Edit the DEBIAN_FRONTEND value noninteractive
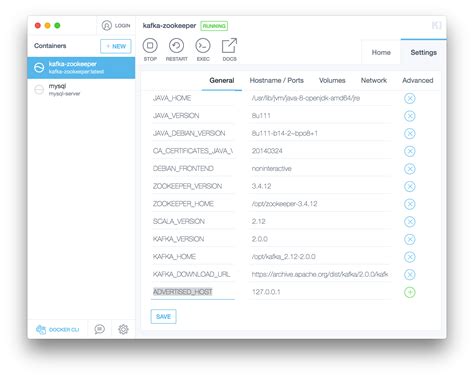Screen dimensions: 474x378 320,168
